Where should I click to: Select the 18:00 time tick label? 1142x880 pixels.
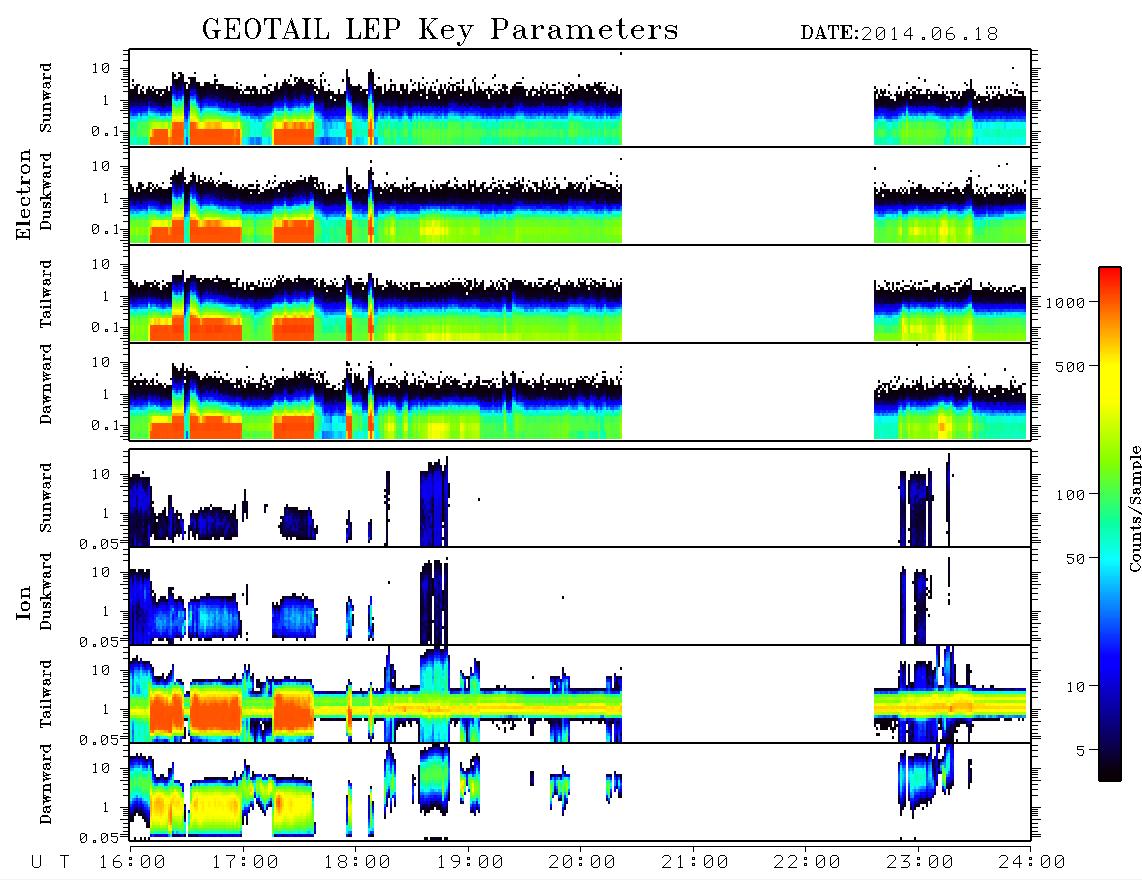[x=357, y=862]
